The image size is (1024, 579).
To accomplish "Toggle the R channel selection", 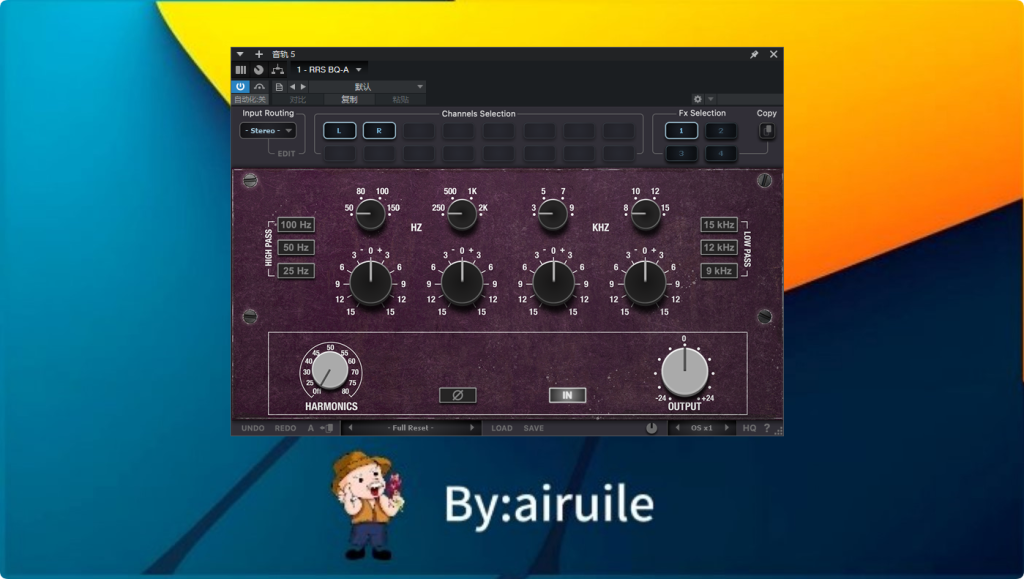I will click(379, 131).
